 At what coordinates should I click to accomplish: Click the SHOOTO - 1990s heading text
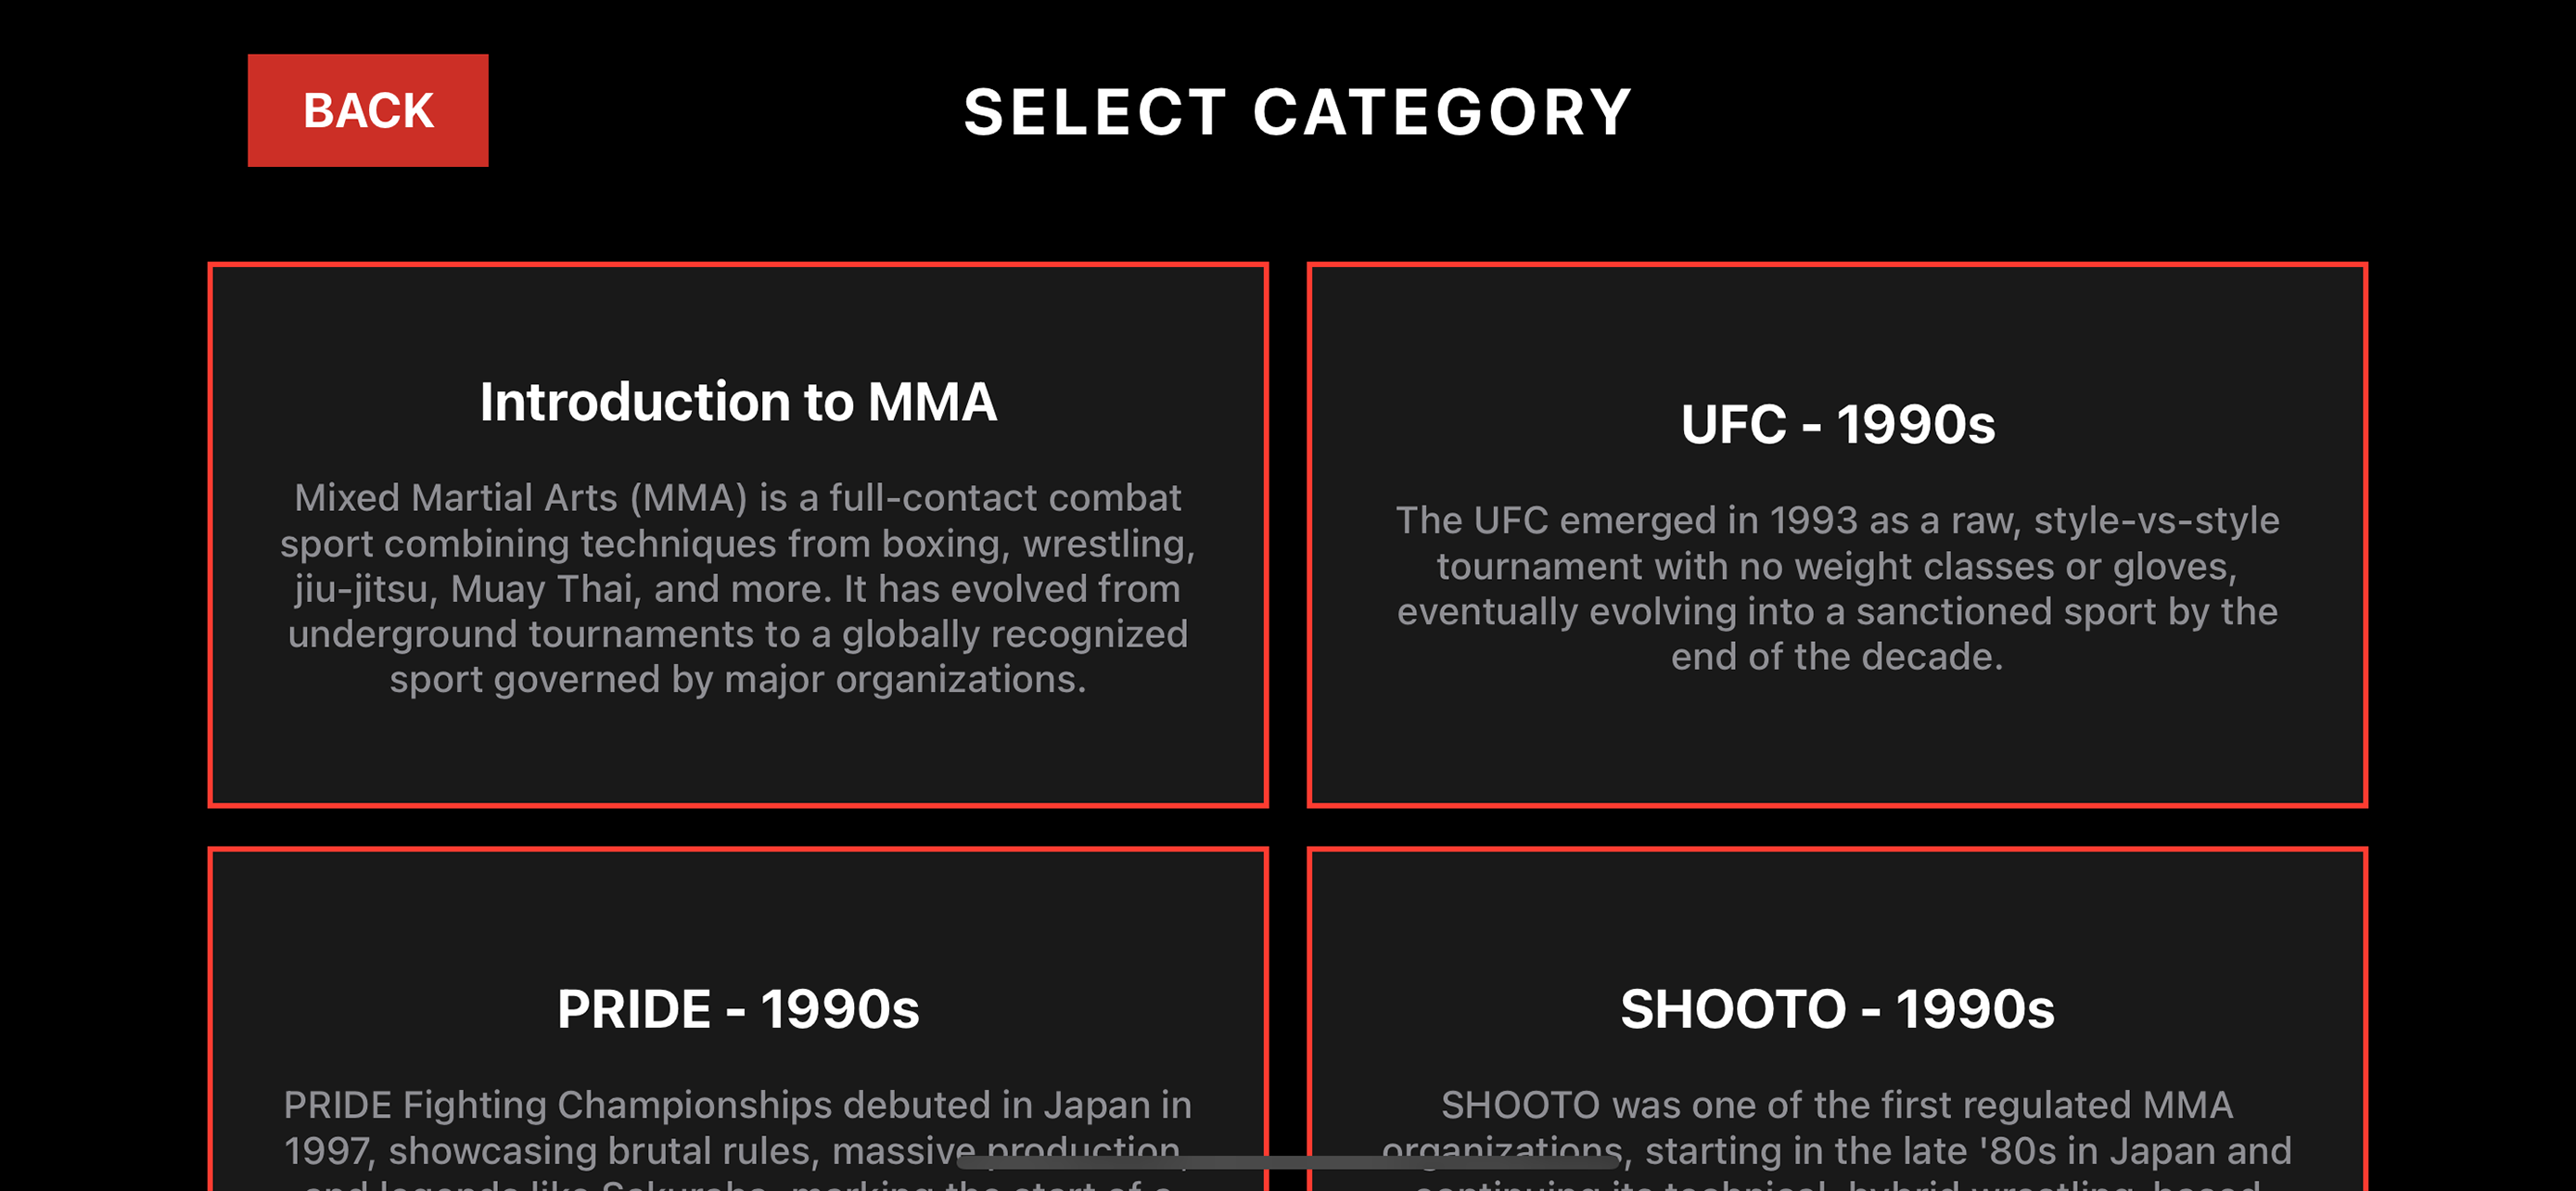1838,1009
